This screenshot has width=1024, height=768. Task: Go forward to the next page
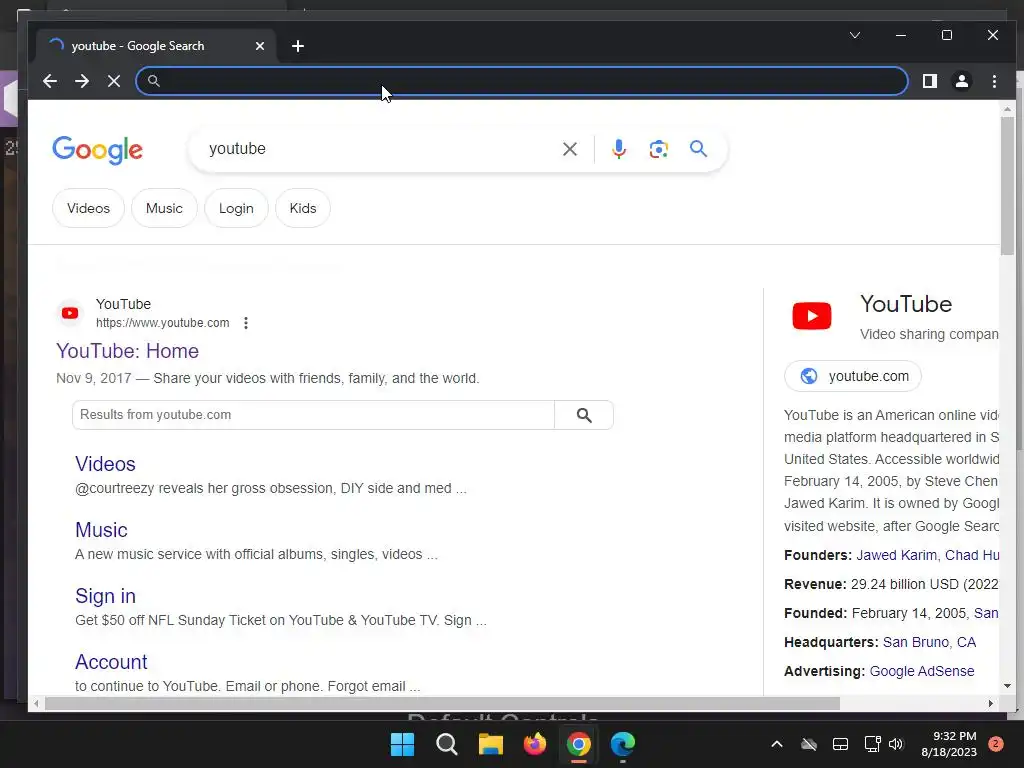click(x=82, y=81)
